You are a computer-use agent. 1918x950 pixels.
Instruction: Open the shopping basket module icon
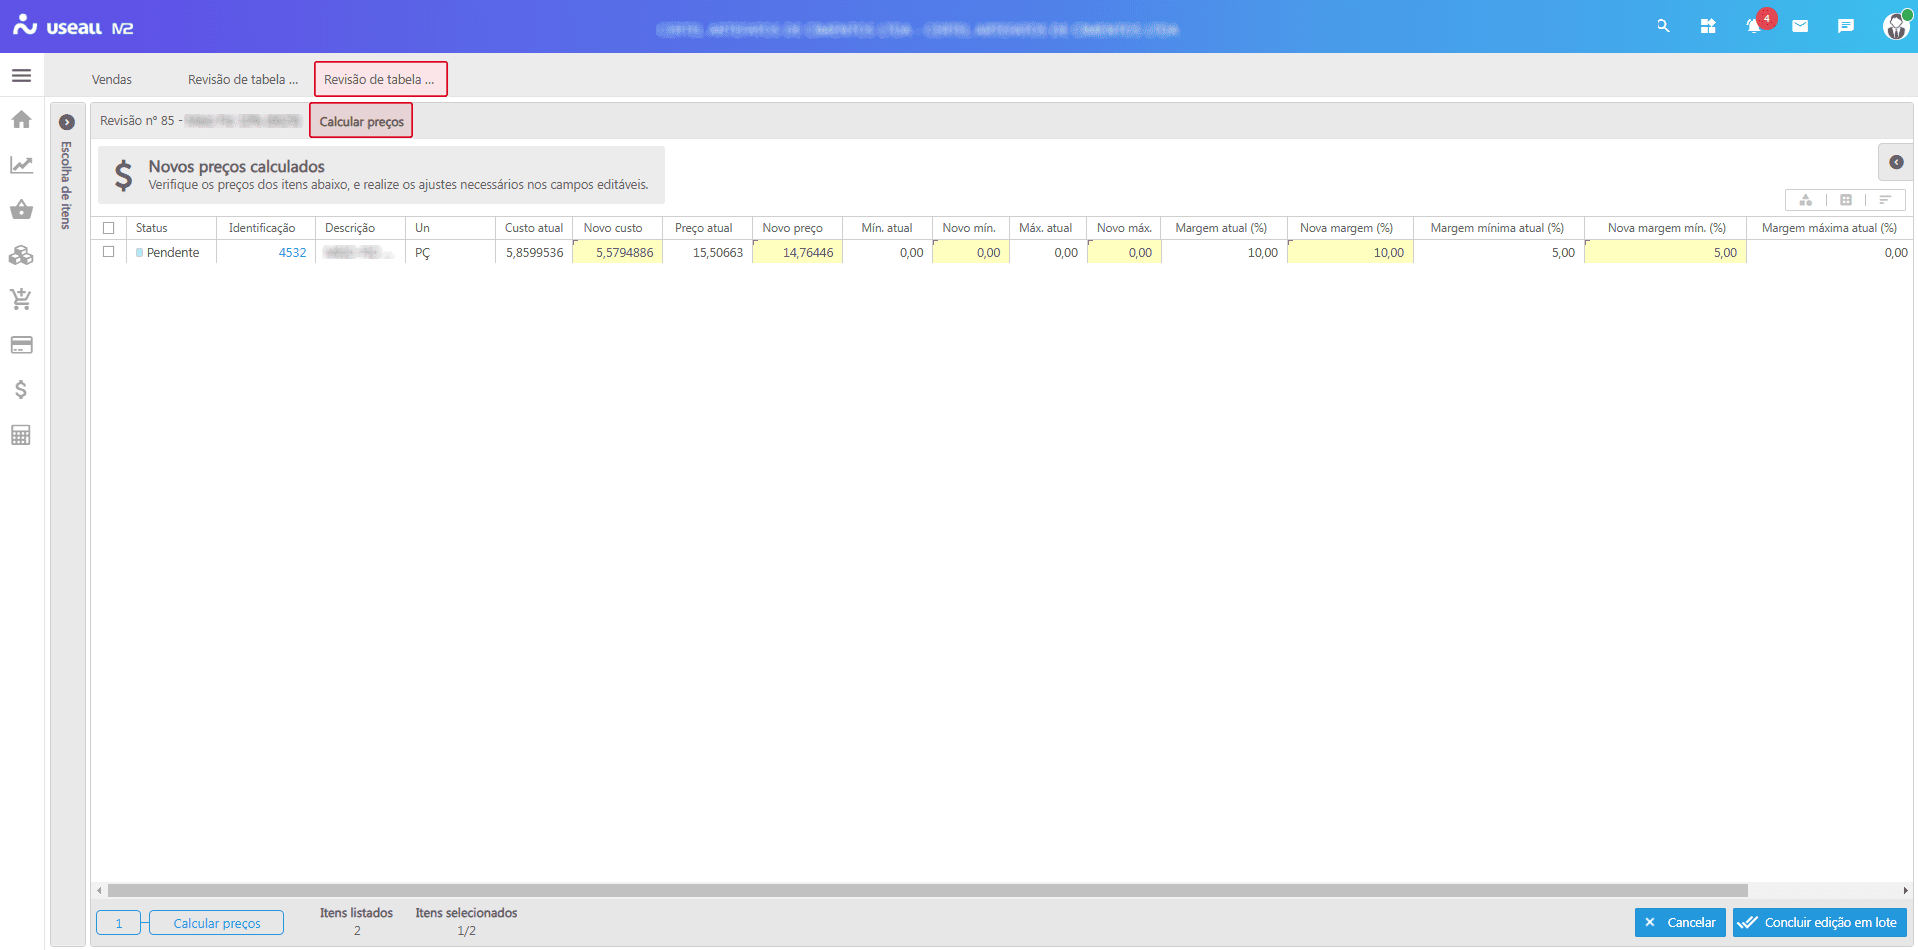coord(21,210)
